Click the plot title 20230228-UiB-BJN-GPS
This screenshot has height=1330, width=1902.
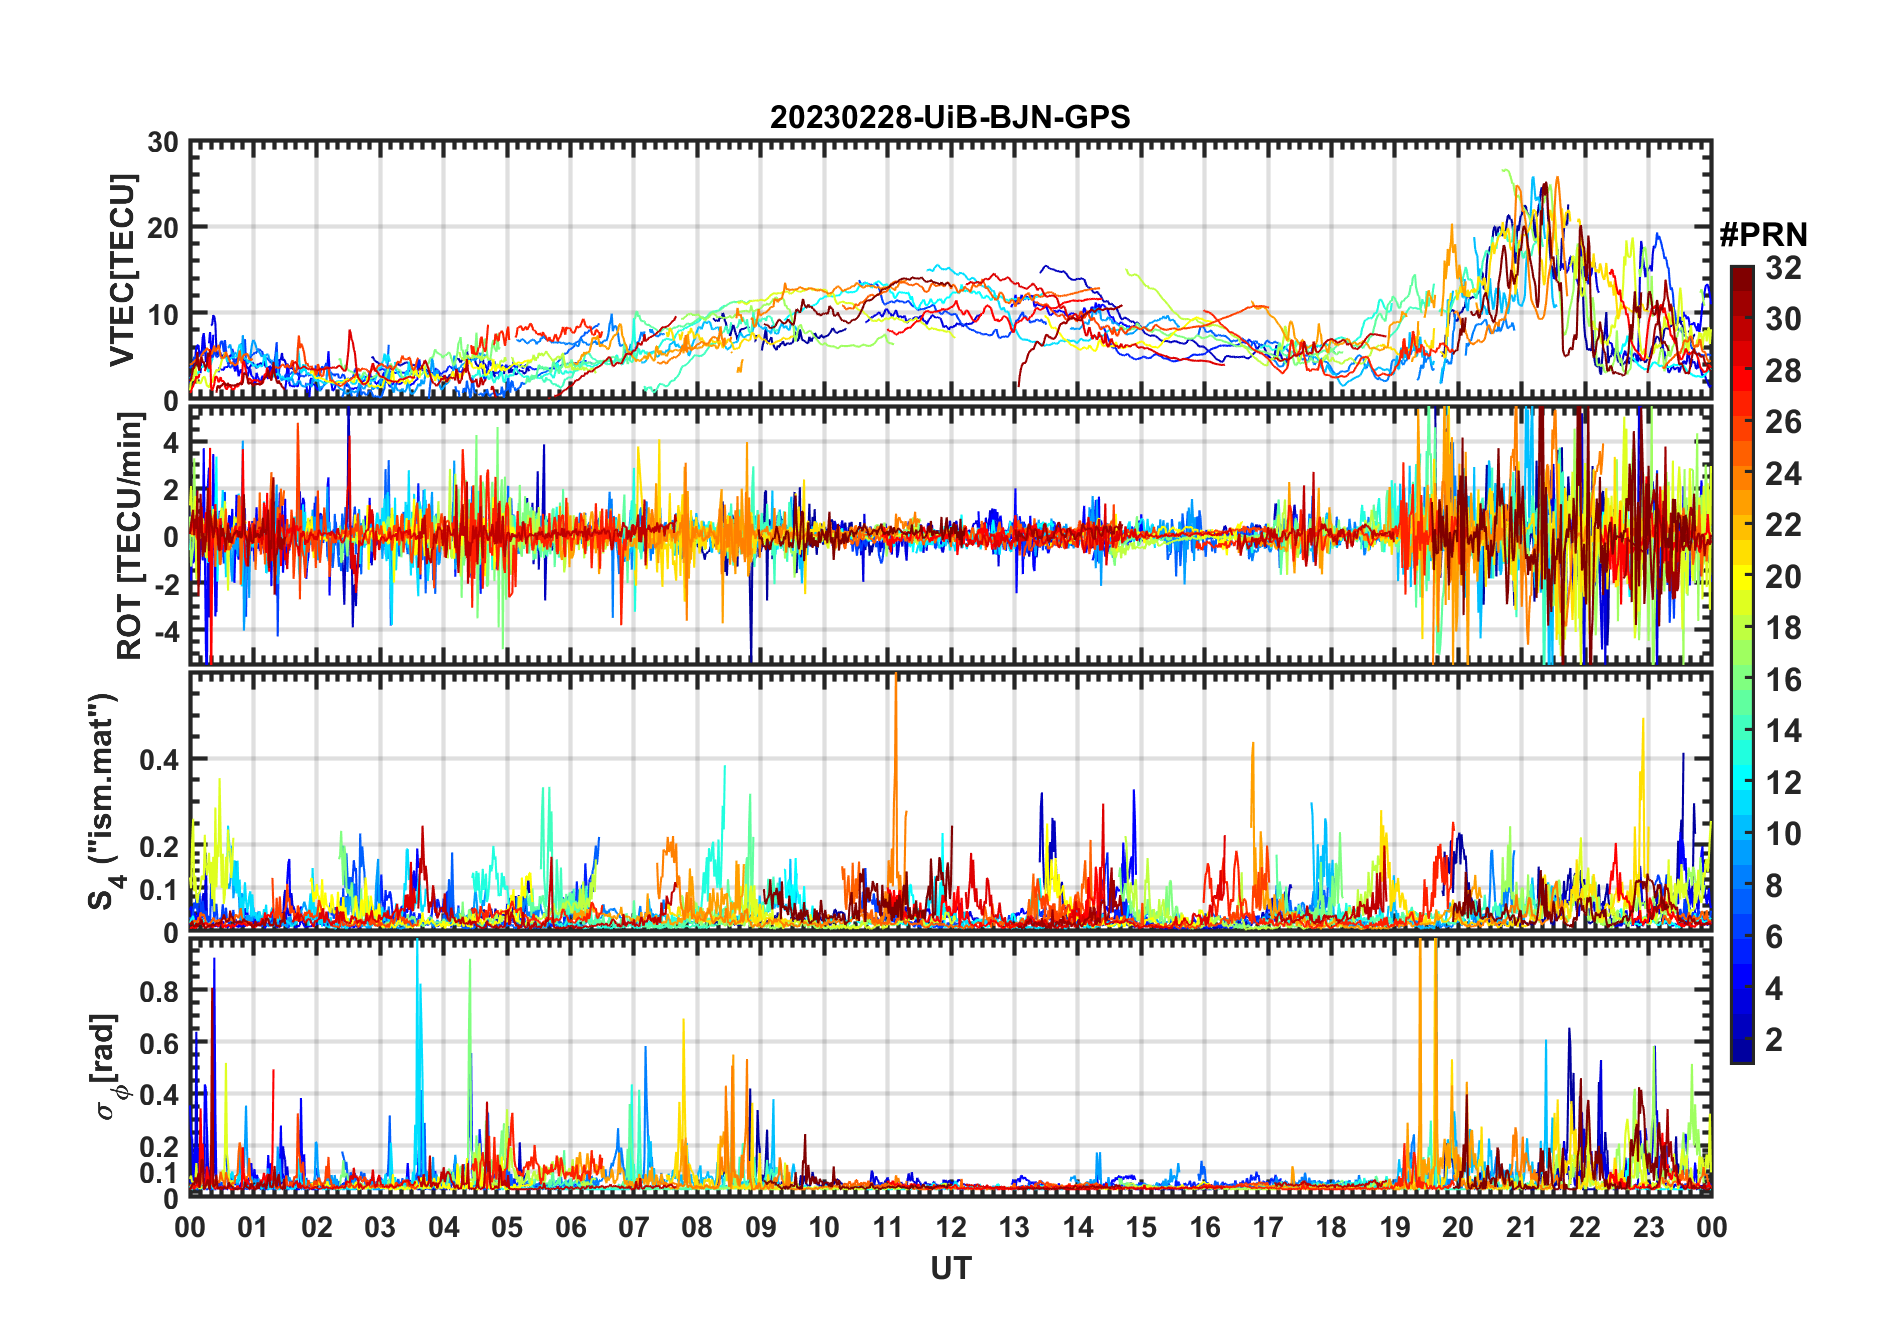[950, 117]
